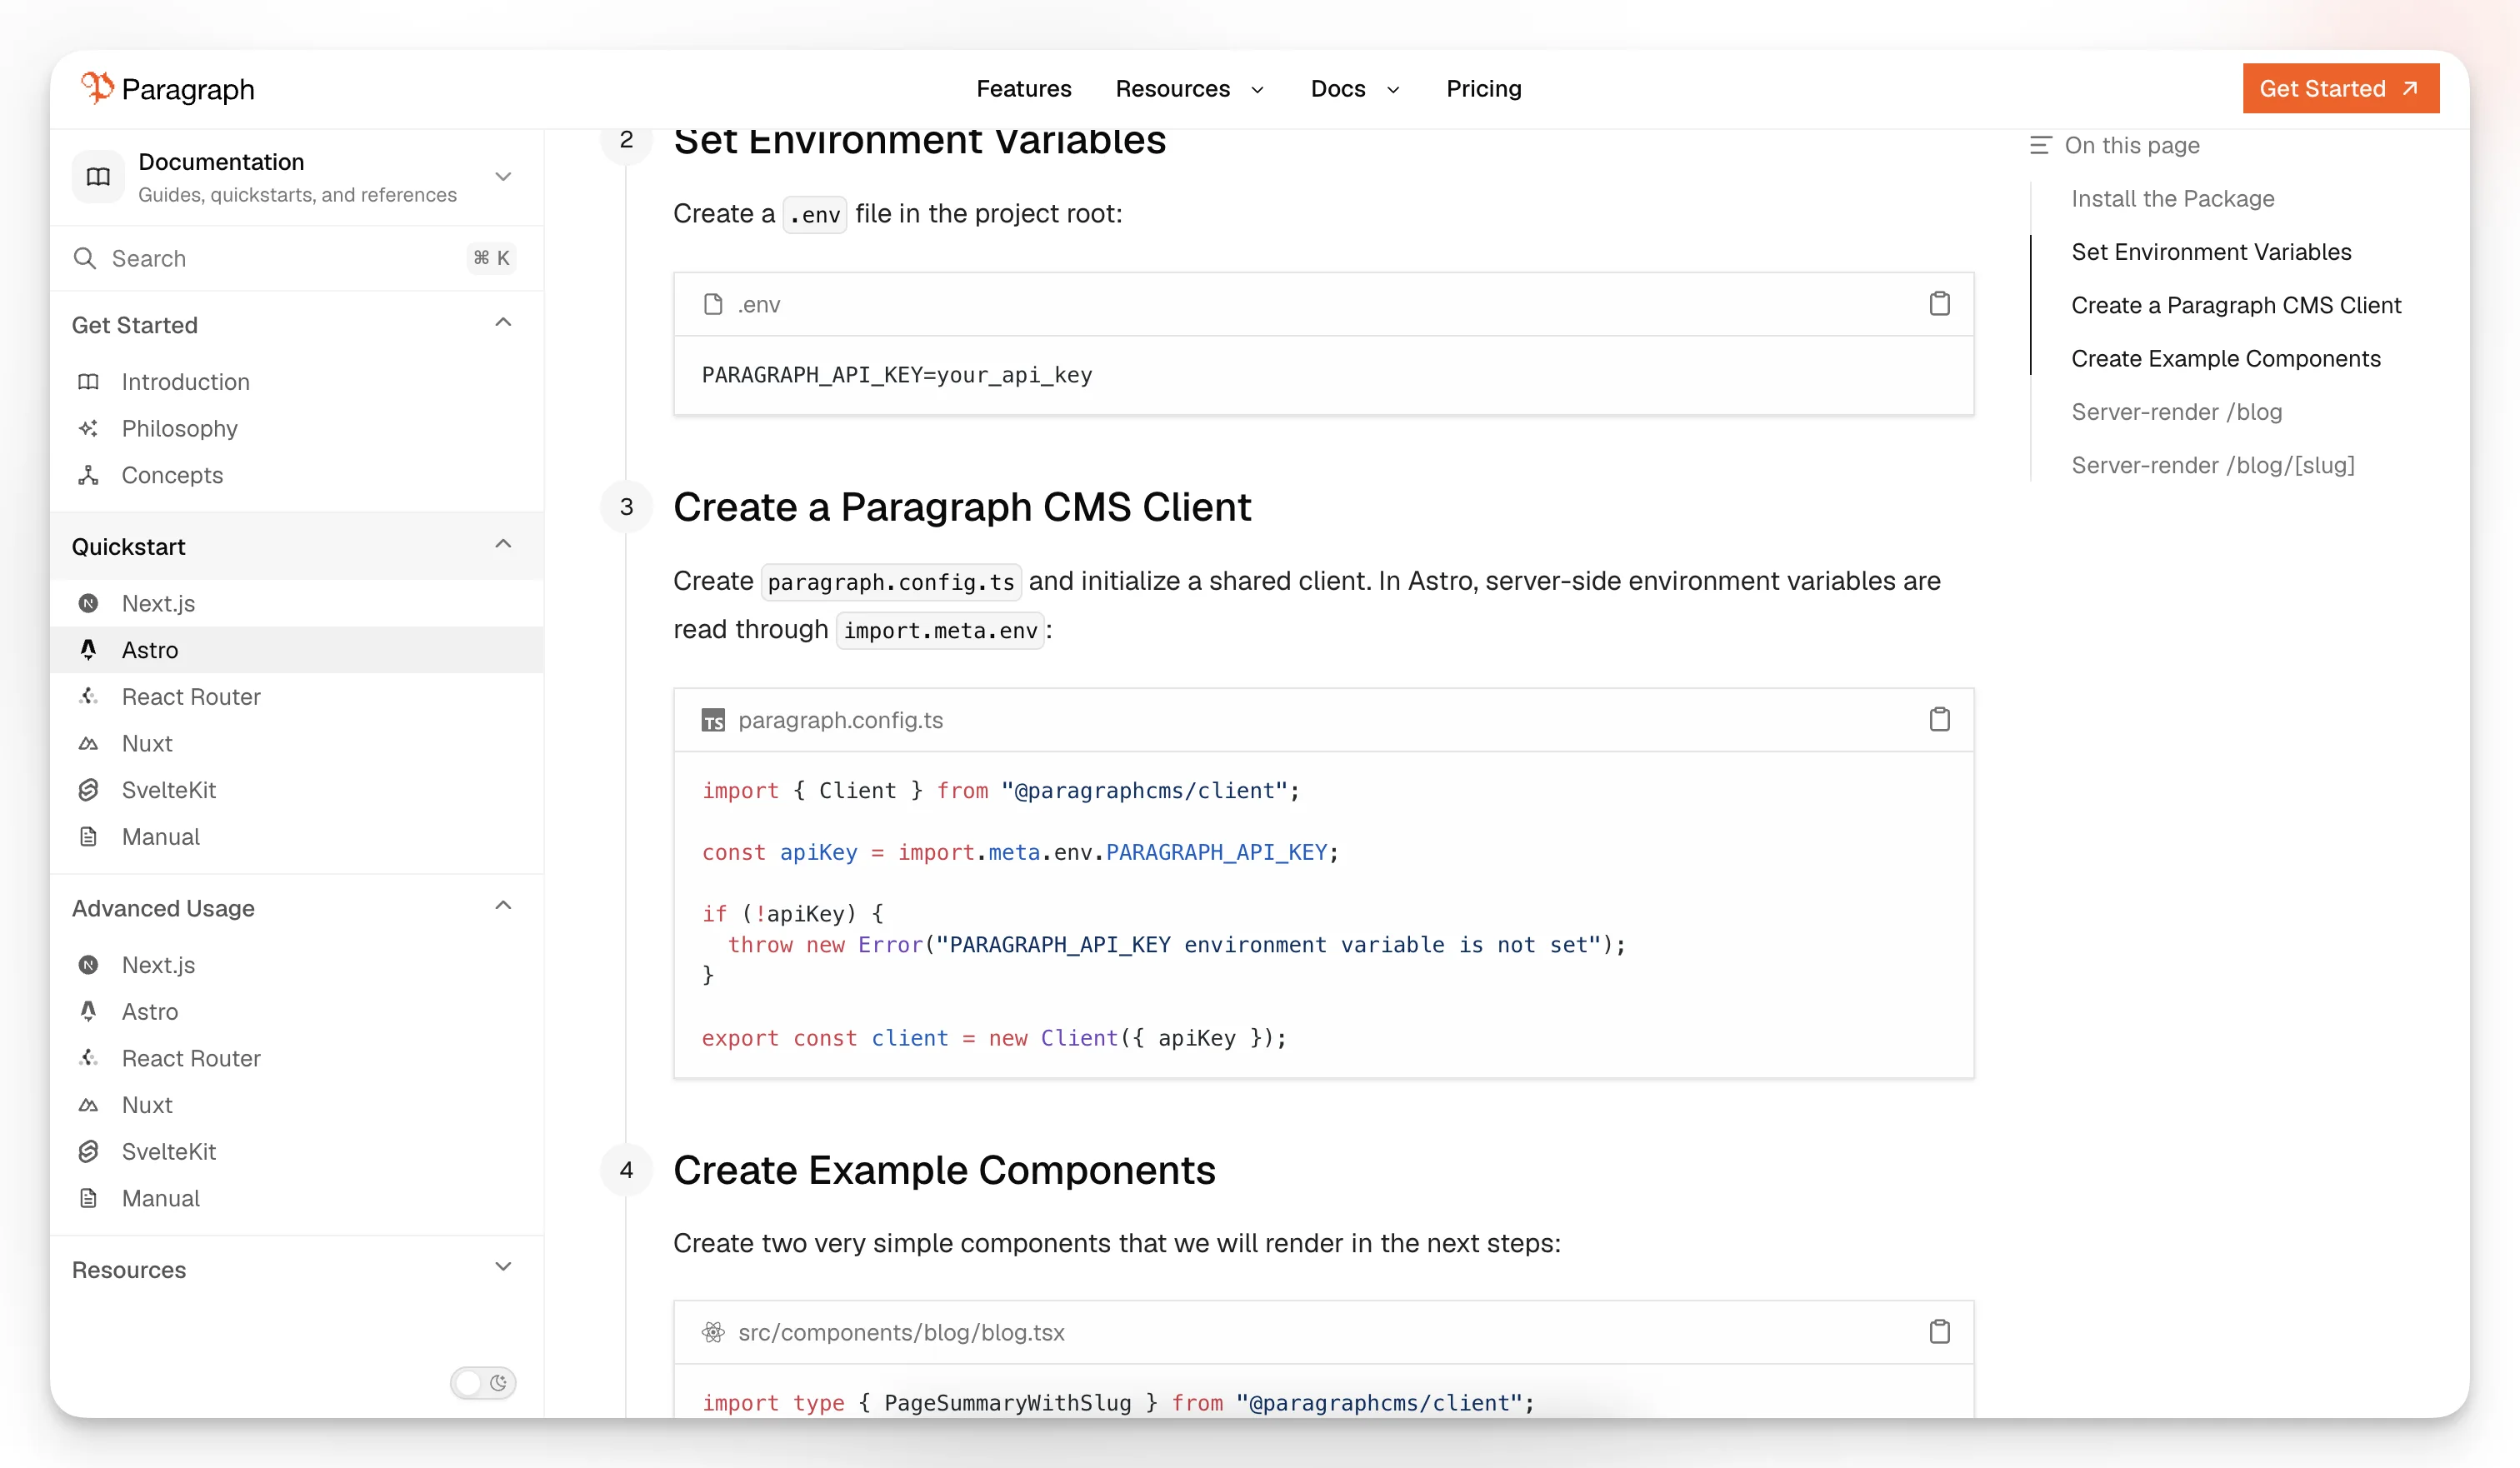Jump to Create a Paragraph CMS Client

2236,305
